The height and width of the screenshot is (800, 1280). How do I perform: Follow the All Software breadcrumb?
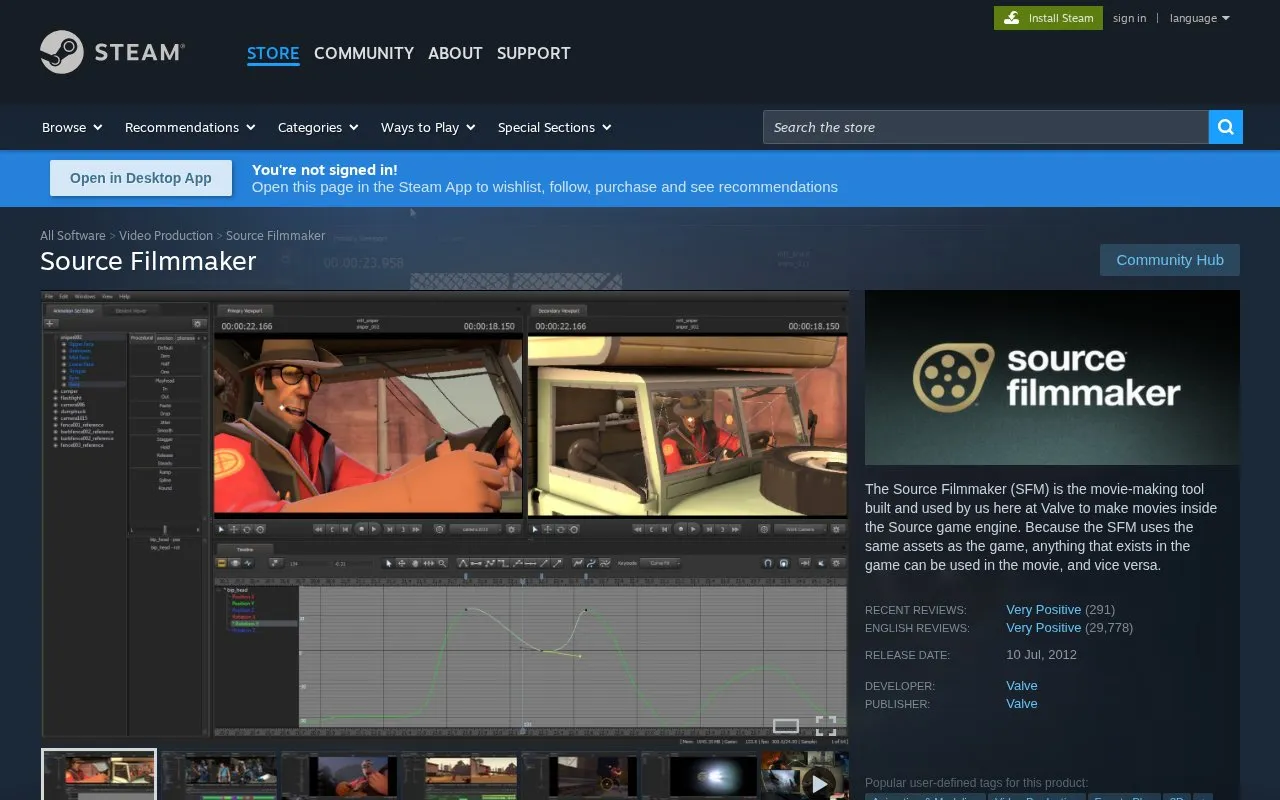[73, 236]
